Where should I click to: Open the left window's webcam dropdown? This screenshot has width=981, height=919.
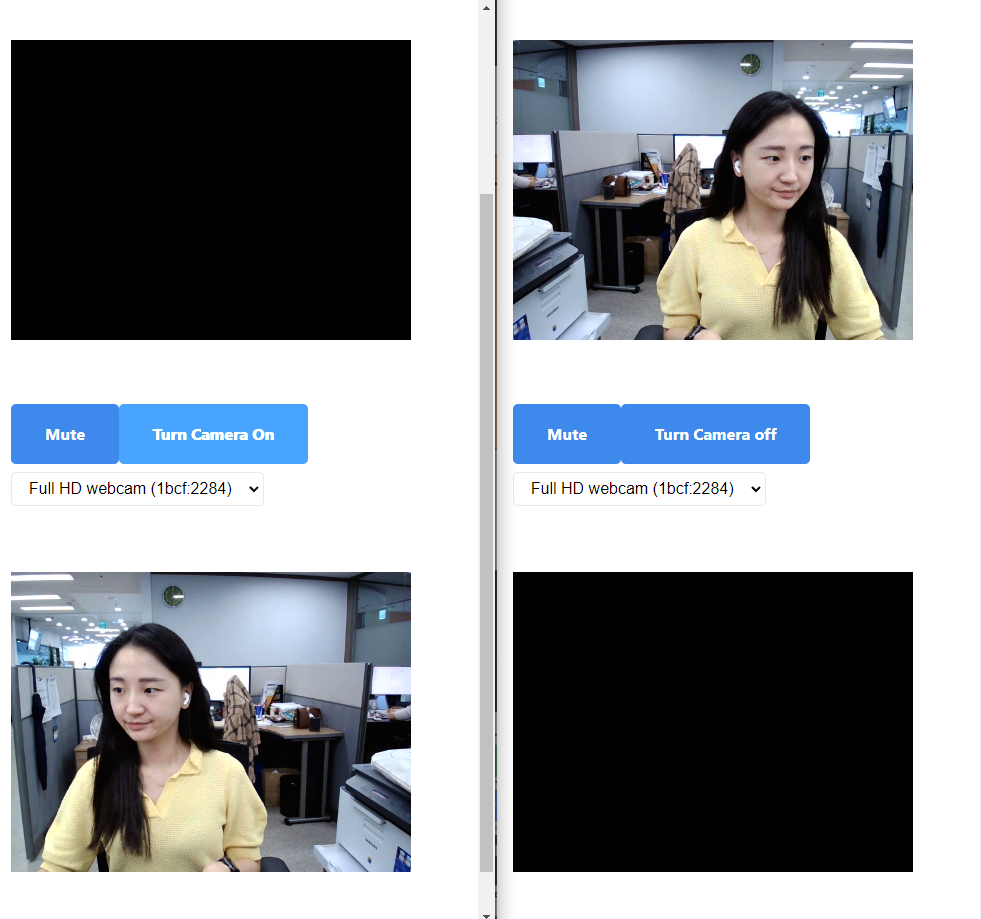click(138, 489)
